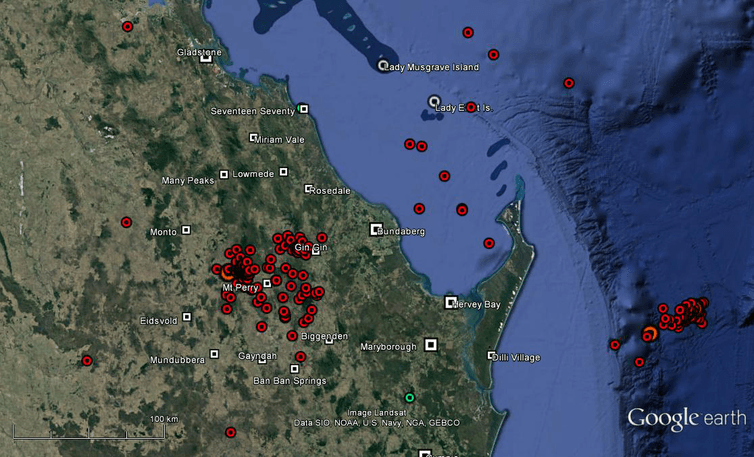Click the Google Earth logo

(686, 418)
